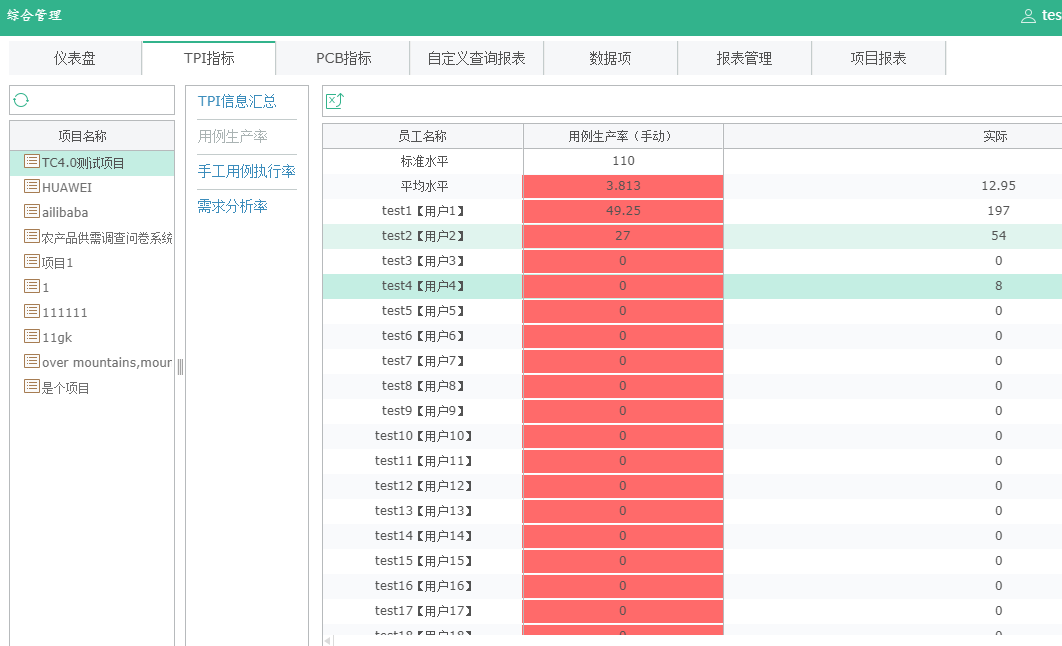Click the red 49.25 cell
The height and width of the screenshot is (646, 1062).
tap(623, 211)
